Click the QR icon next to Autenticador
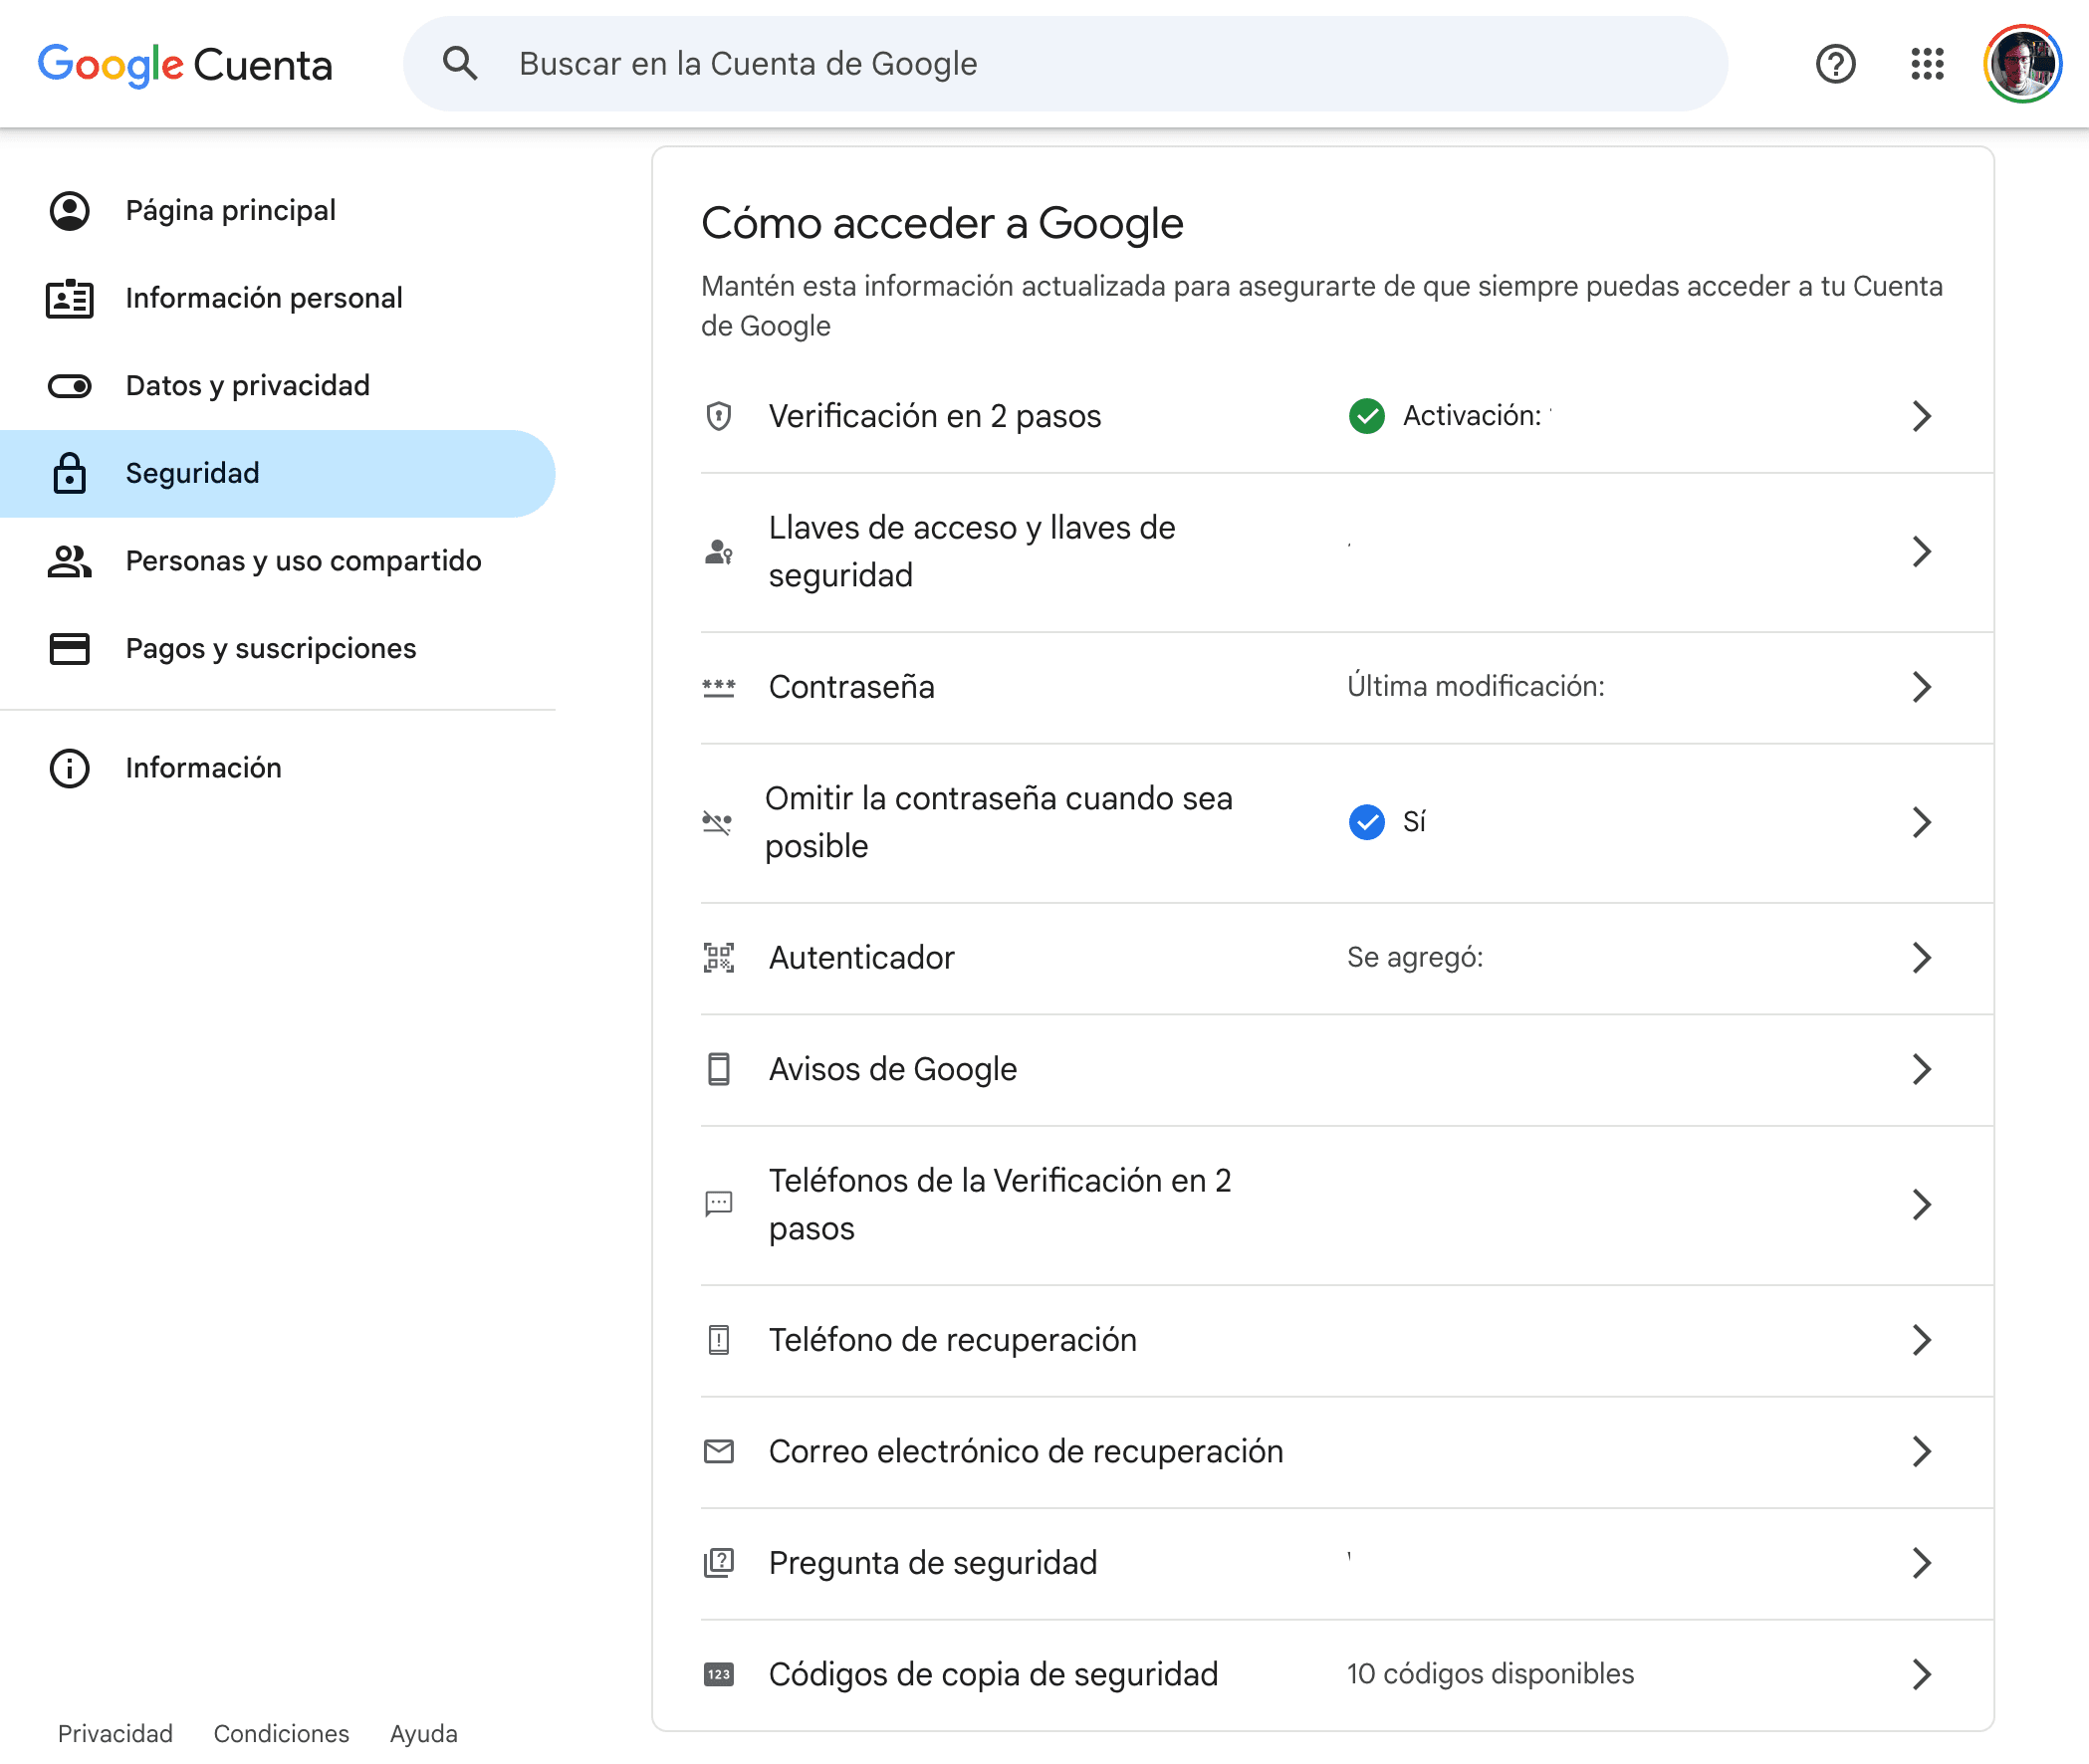 tap(718, 958)
